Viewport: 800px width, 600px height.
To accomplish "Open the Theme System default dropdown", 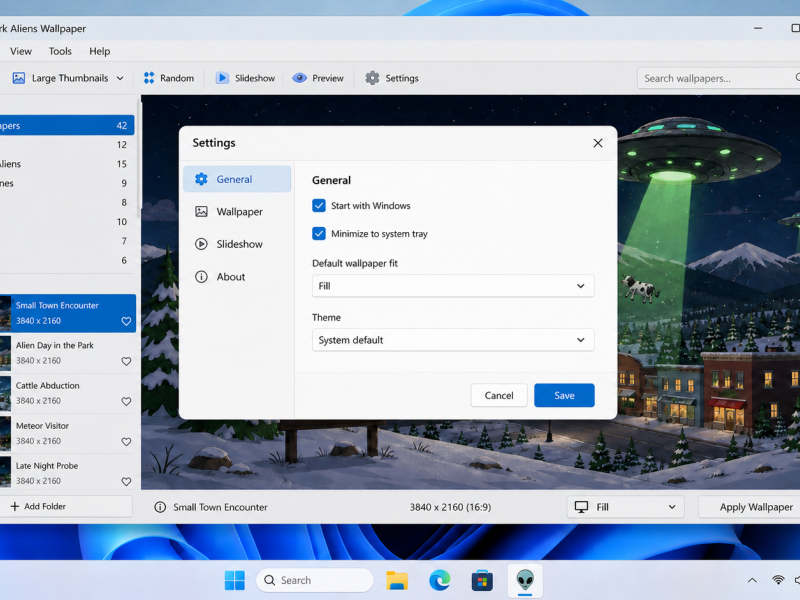I will tap(453, 340).
